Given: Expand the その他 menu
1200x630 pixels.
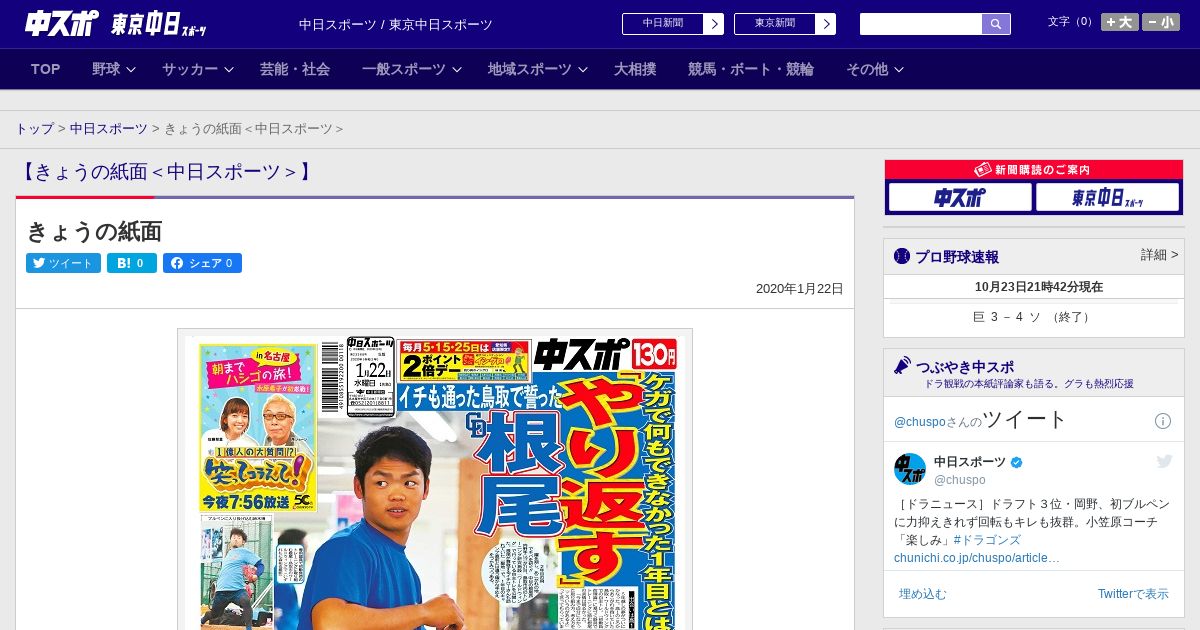Looking at the screenshot, I should click(x=875, y=69).
